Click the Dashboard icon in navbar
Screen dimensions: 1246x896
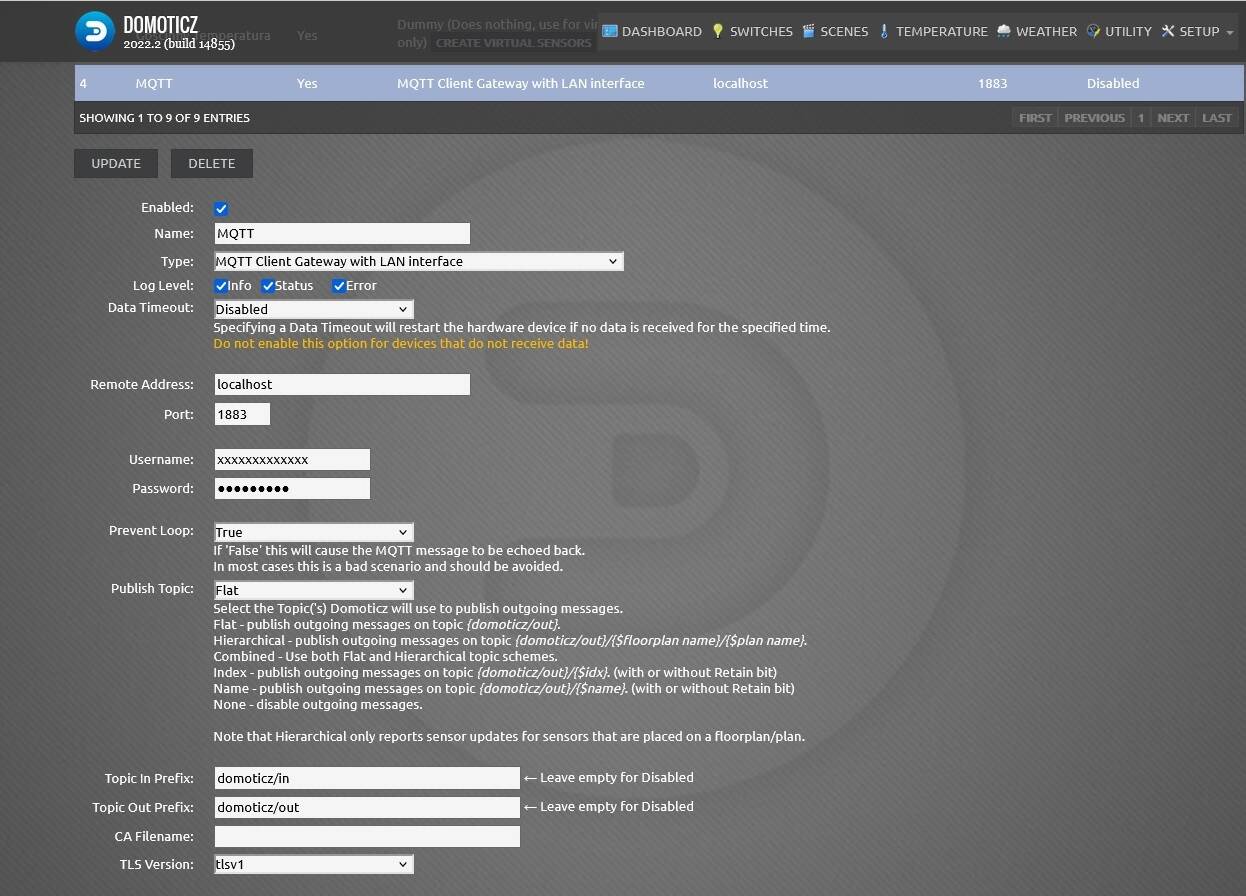click(x=609, y=31)
